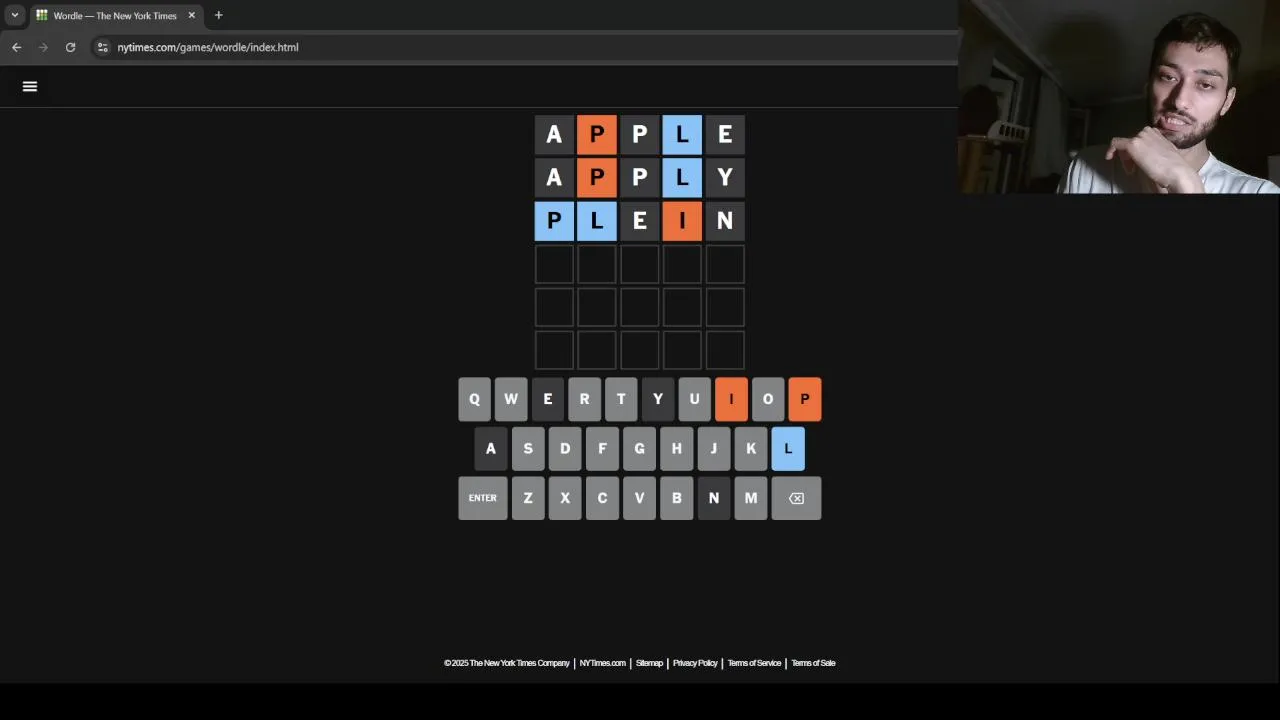Click the browser back arrow
The width and height of the screenshot is (1280, 720).
[16, 47]
